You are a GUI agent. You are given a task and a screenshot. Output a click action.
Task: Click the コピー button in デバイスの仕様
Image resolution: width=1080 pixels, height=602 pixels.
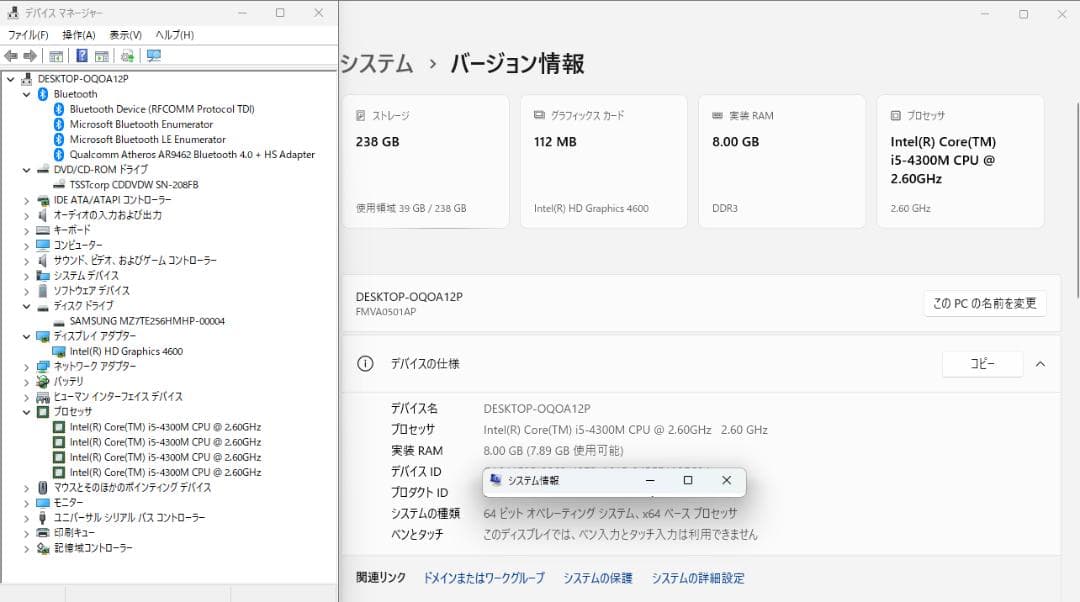982,364
